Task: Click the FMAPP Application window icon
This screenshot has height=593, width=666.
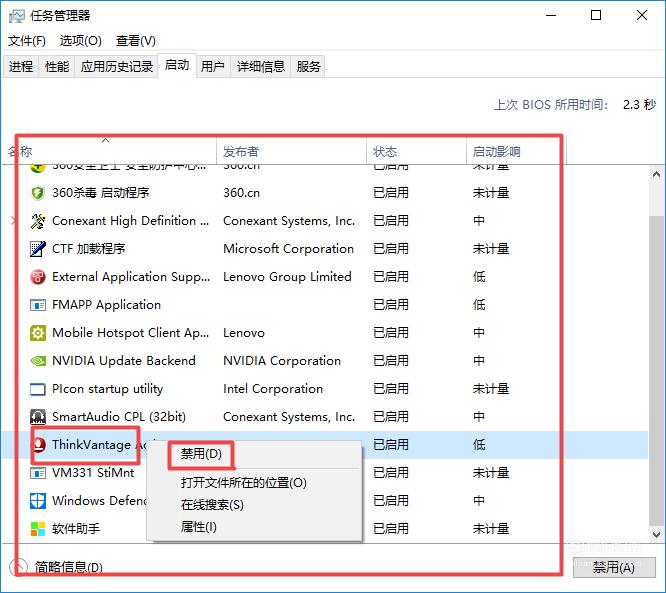Action: pos(38,305)
